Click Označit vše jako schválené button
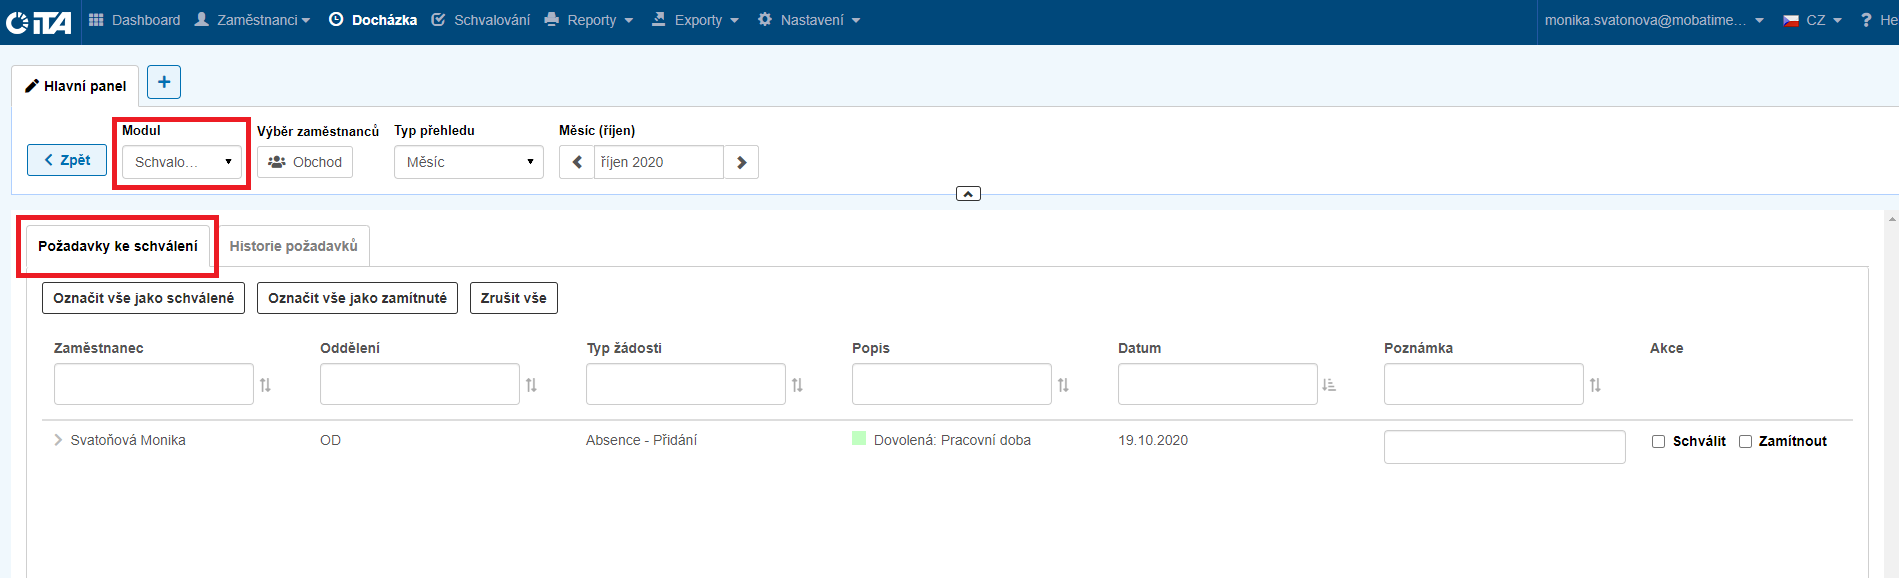This screenshot has width=1899, height=578. 143,298
